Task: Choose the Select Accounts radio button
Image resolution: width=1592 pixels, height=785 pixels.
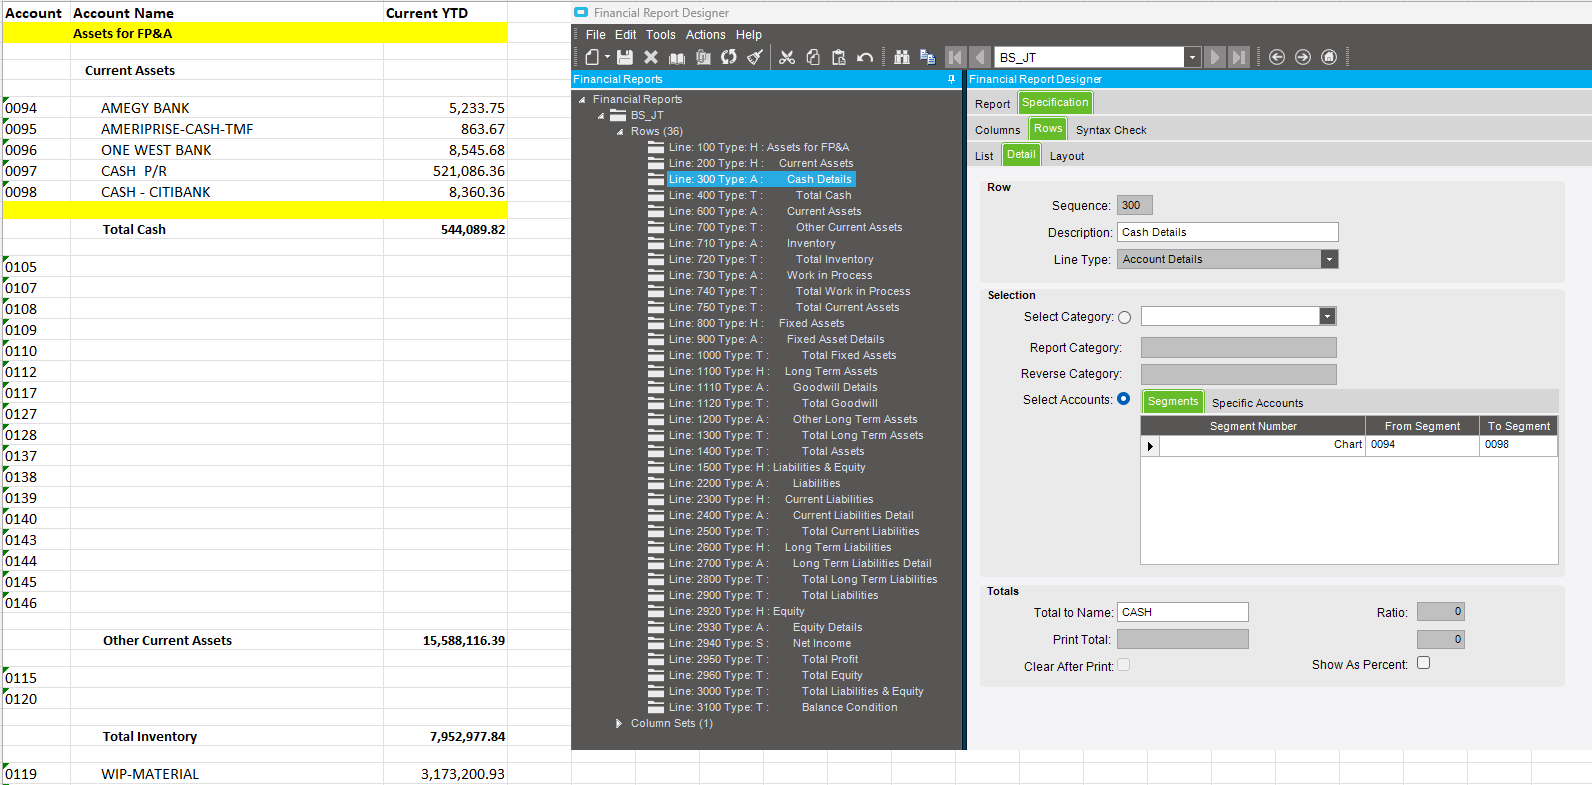Action: [1123, 399]
